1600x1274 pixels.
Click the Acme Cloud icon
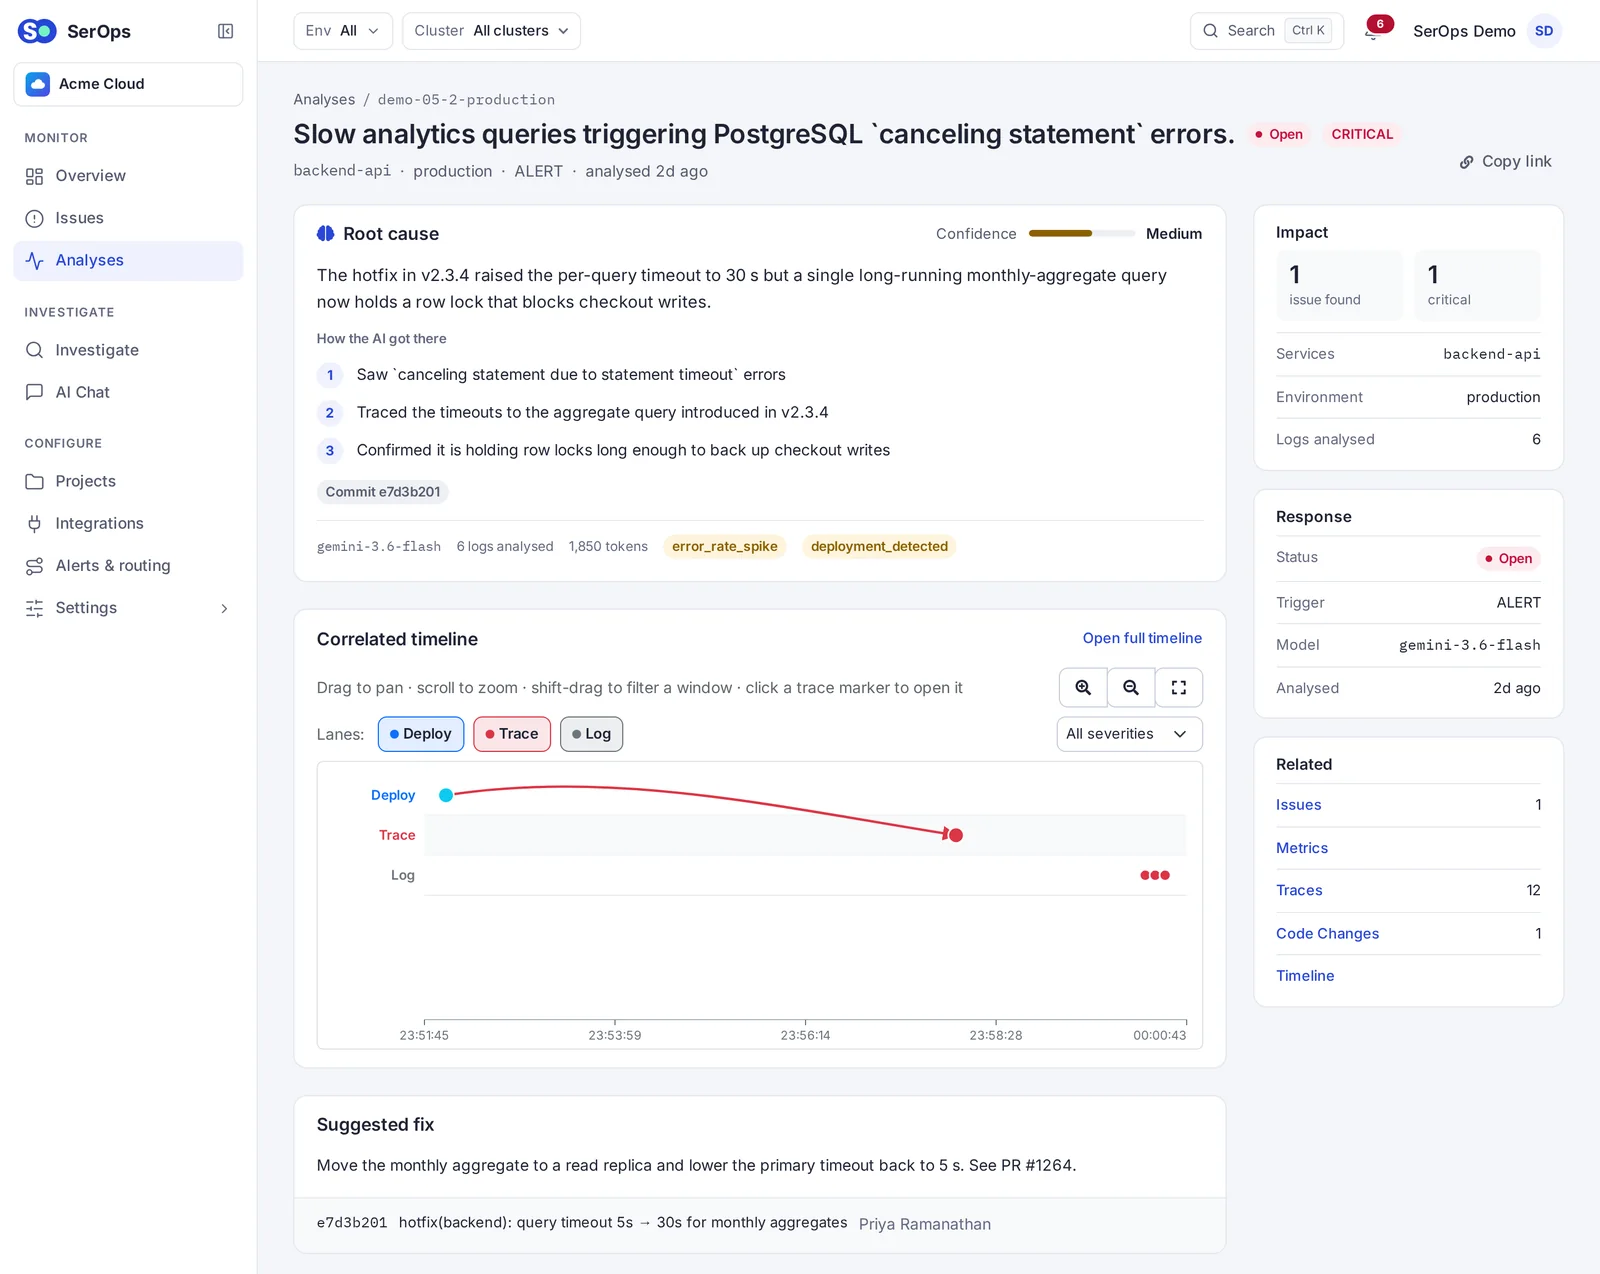pos(38,84)
